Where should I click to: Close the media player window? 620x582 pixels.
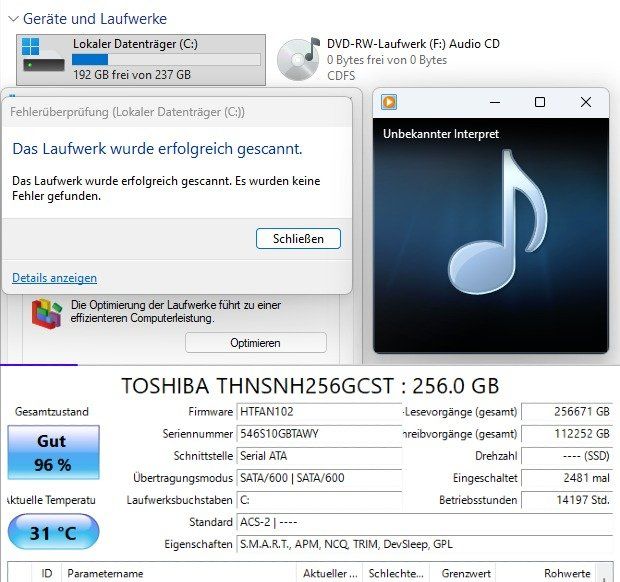tap(586, 102)
